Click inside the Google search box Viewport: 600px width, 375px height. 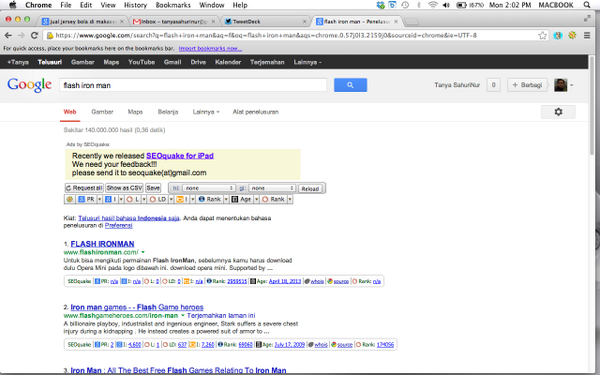coord(193,85)
